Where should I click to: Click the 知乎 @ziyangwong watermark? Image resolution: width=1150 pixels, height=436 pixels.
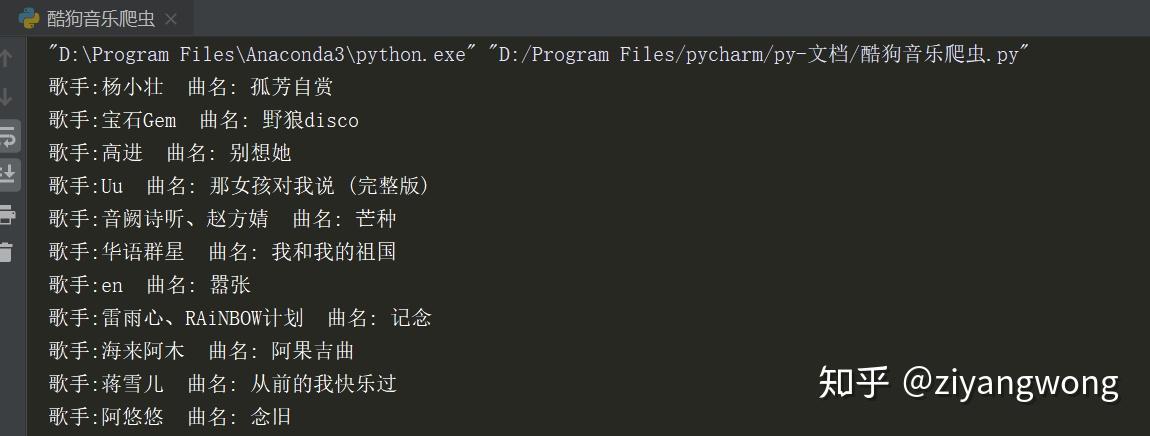click(x=969, y=382)
